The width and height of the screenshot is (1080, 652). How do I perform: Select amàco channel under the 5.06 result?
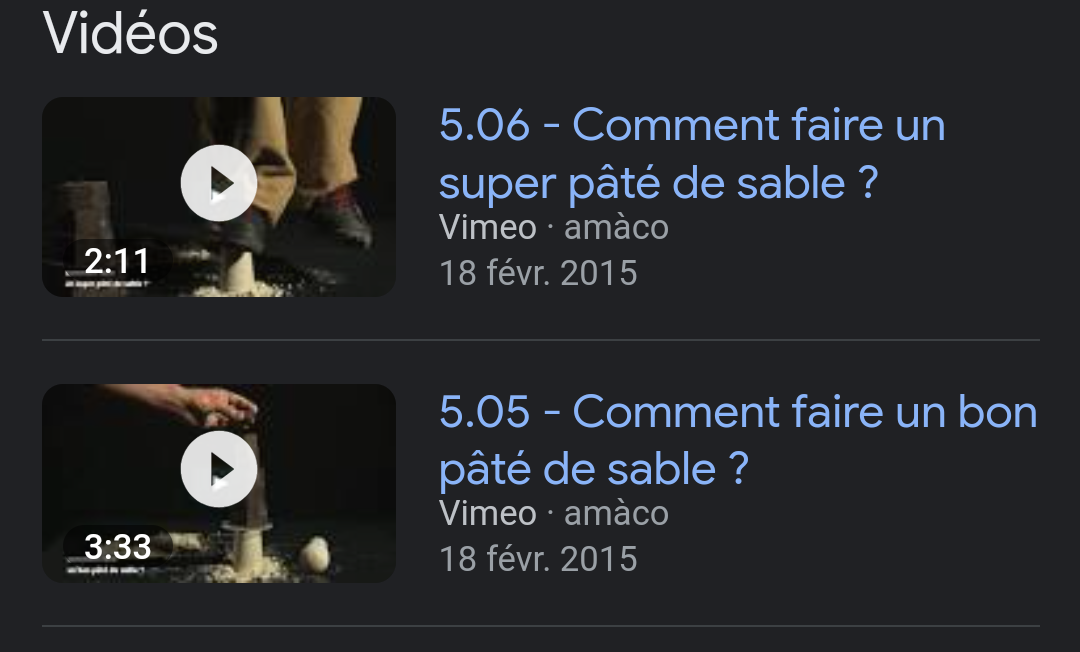616,228
